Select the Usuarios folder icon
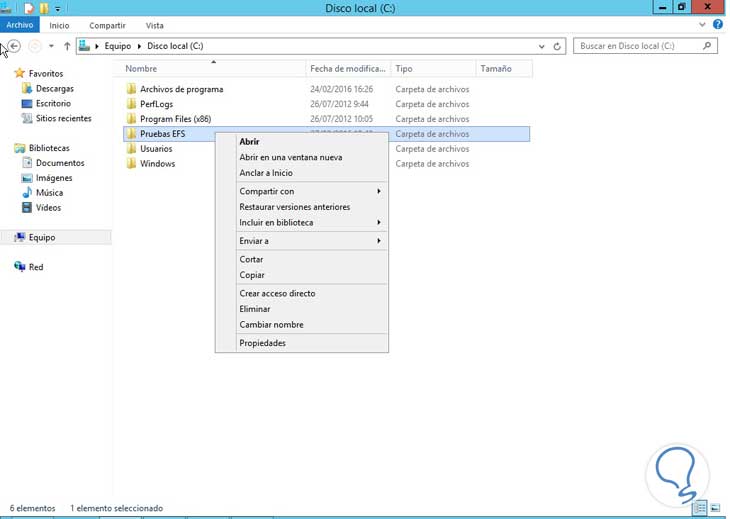 tap(132, 148)
